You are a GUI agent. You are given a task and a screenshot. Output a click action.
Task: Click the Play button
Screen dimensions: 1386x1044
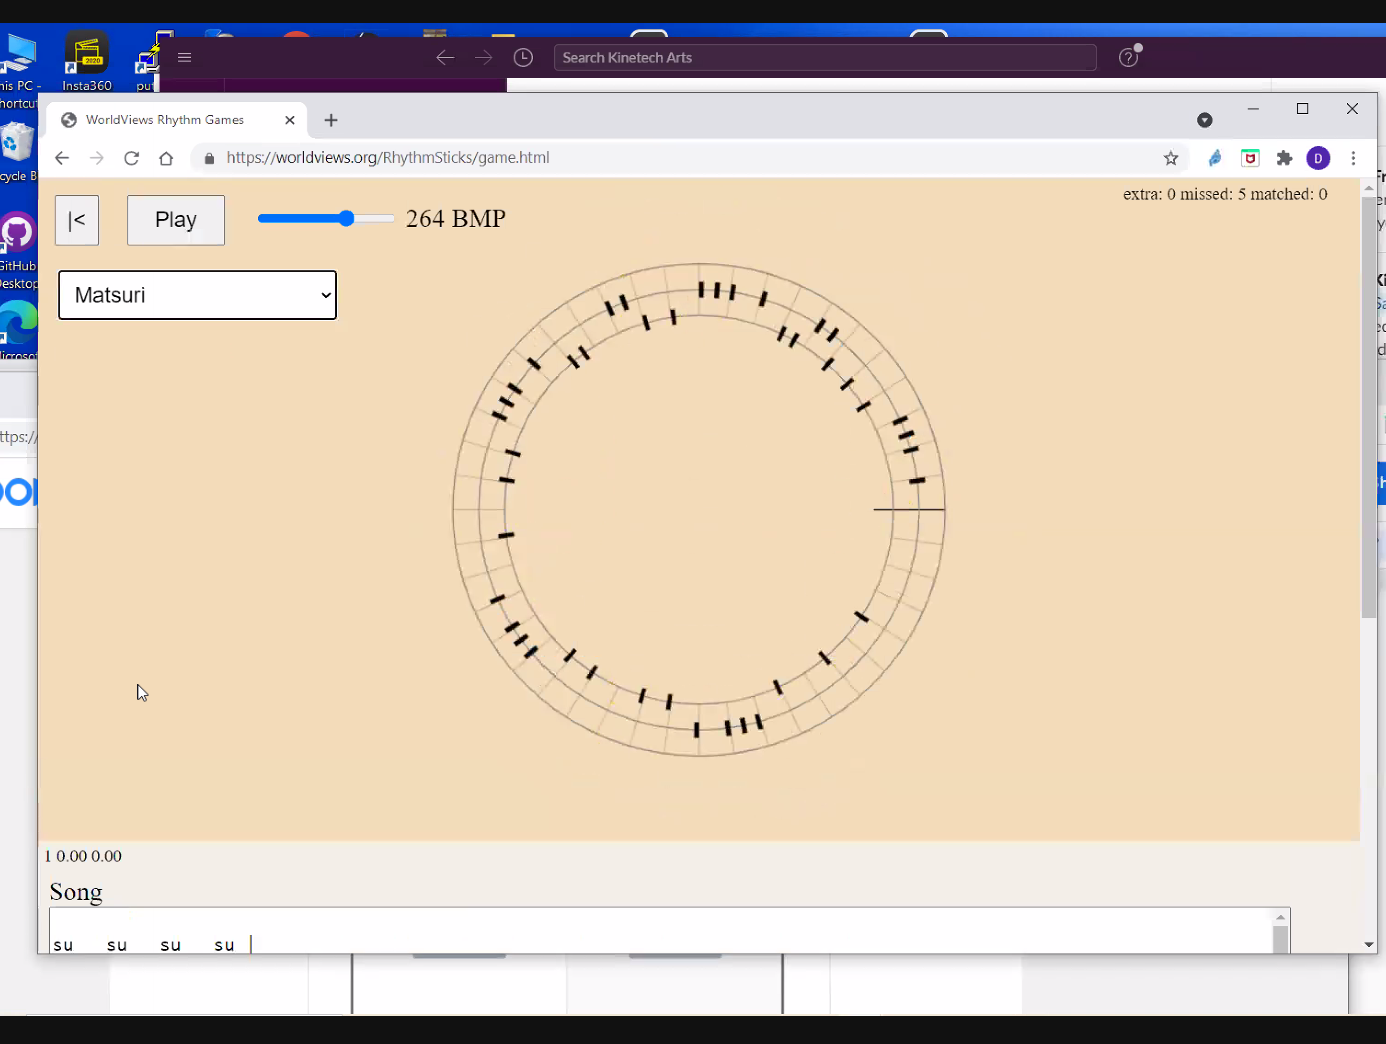(x=176, y=220)
